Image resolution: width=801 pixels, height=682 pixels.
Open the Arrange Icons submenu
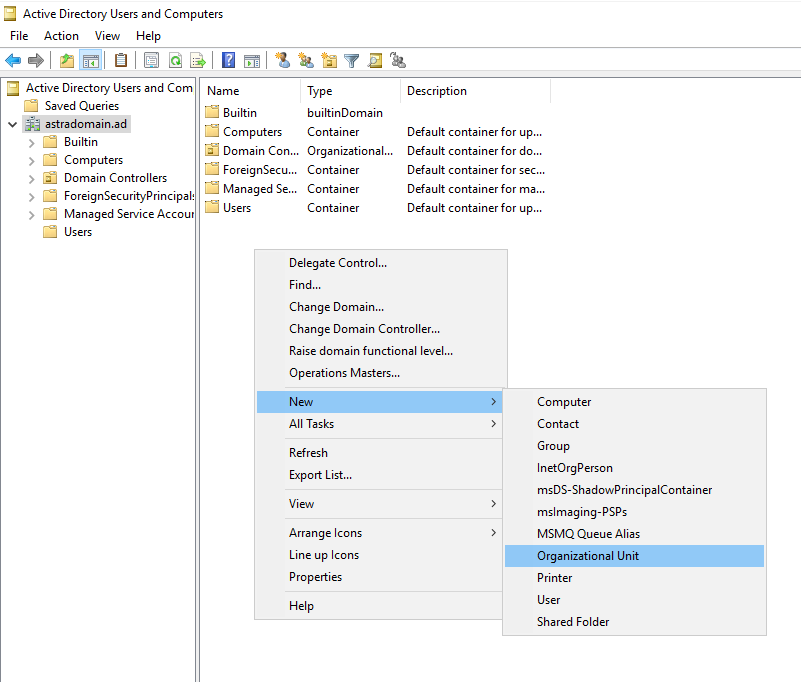pyautogui.click(x=379, y=533)
